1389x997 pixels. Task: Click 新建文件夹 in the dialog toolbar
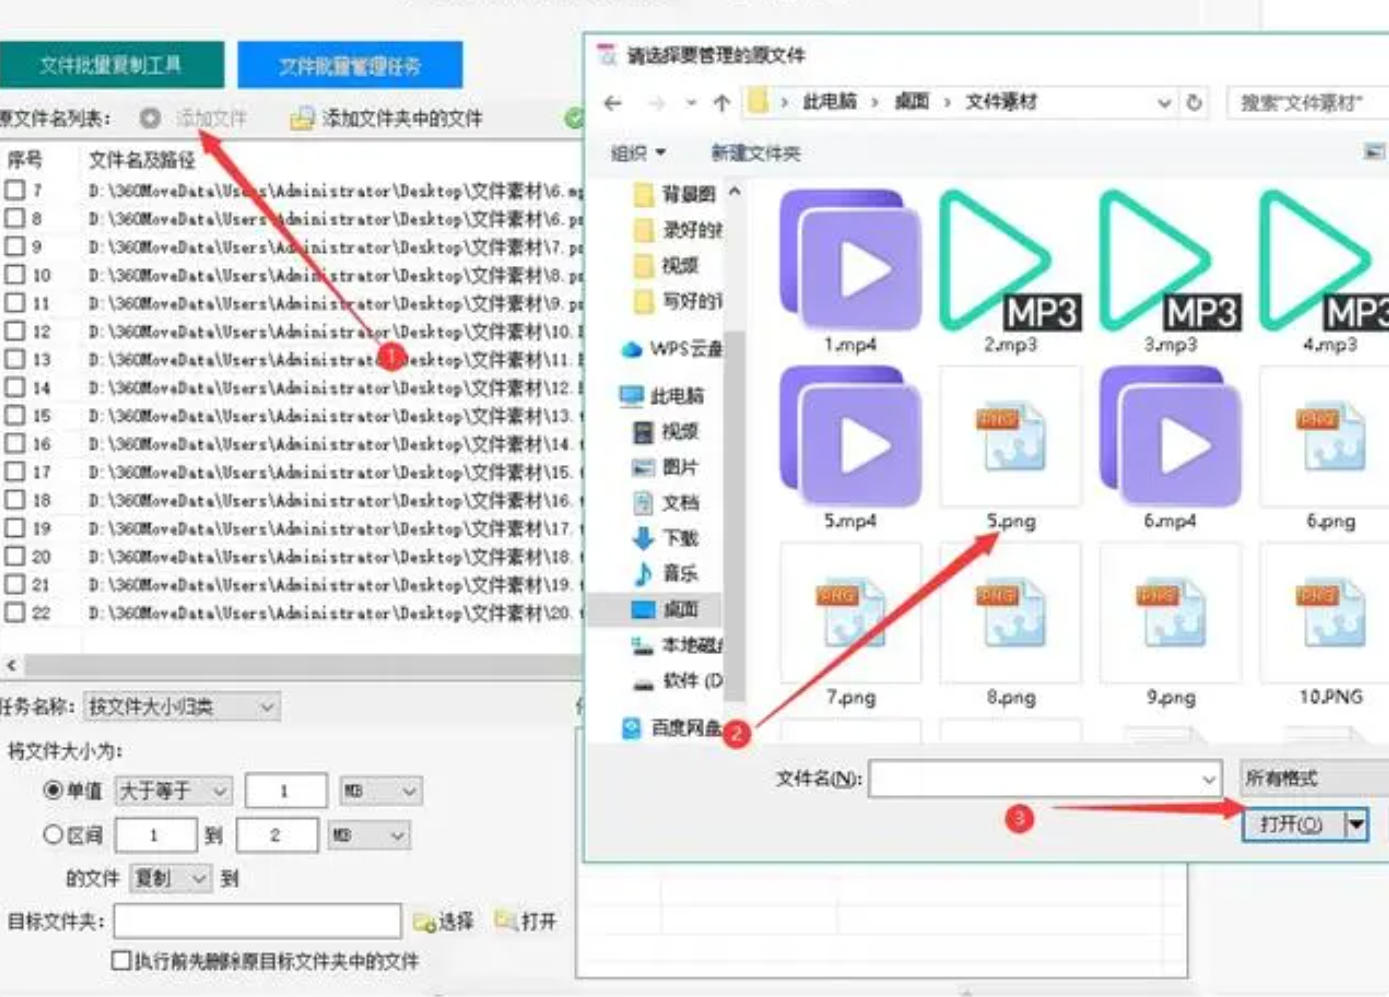(755, 153)
